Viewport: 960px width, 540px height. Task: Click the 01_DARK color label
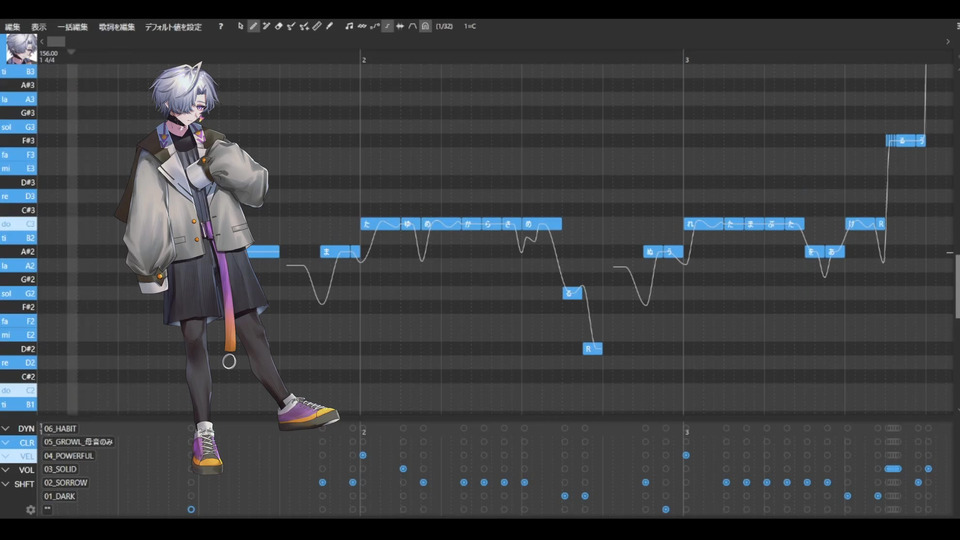tap(59, 496)
